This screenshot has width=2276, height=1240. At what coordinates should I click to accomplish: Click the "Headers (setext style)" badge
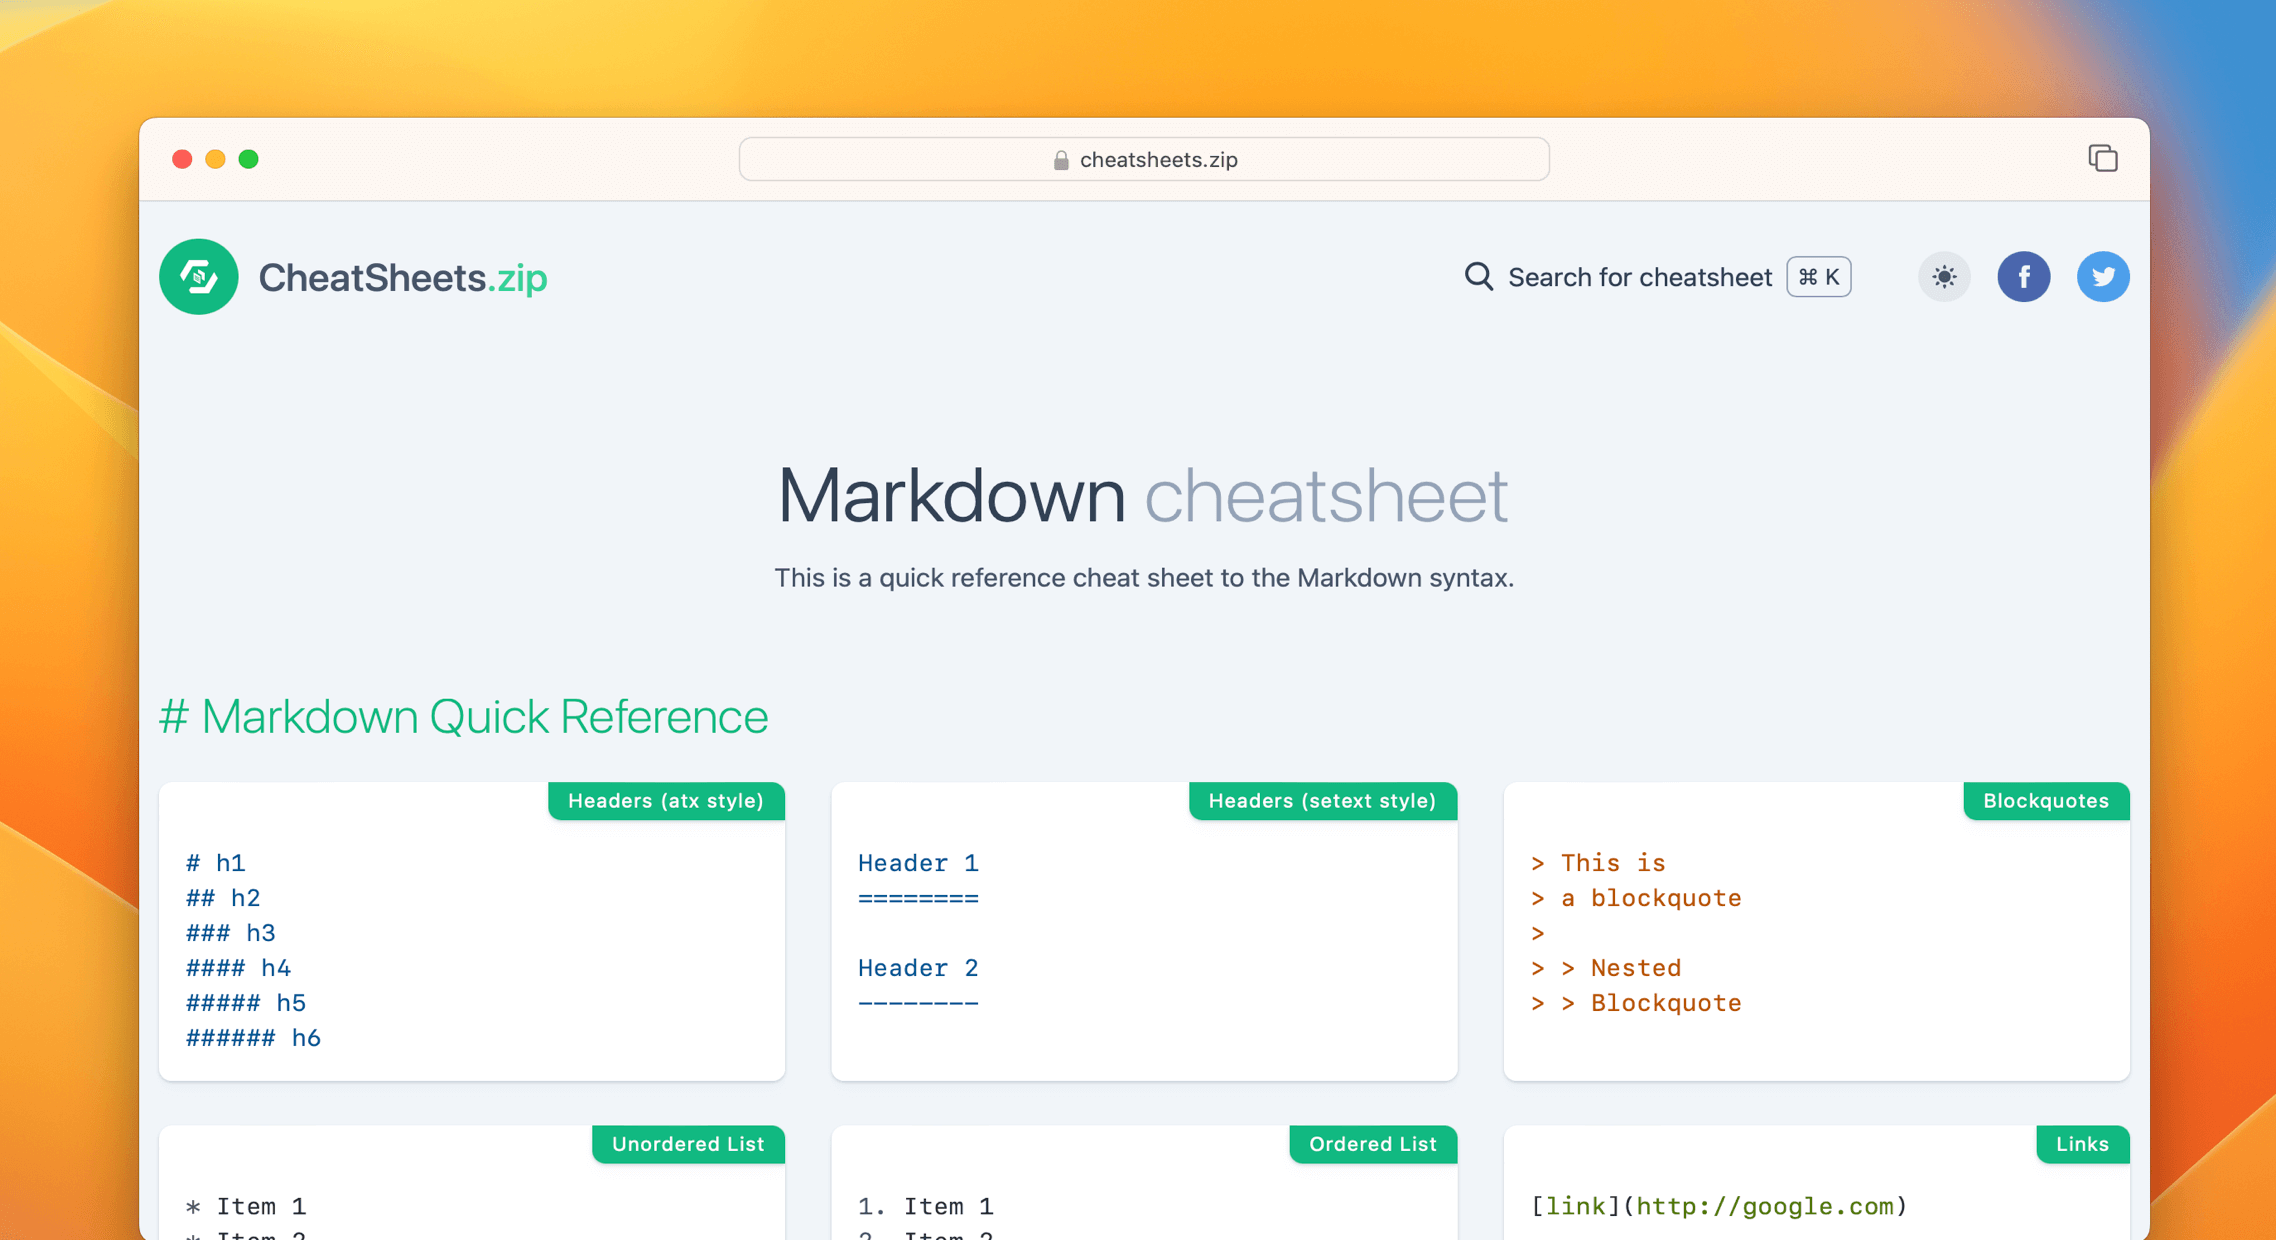[1322, 801]
